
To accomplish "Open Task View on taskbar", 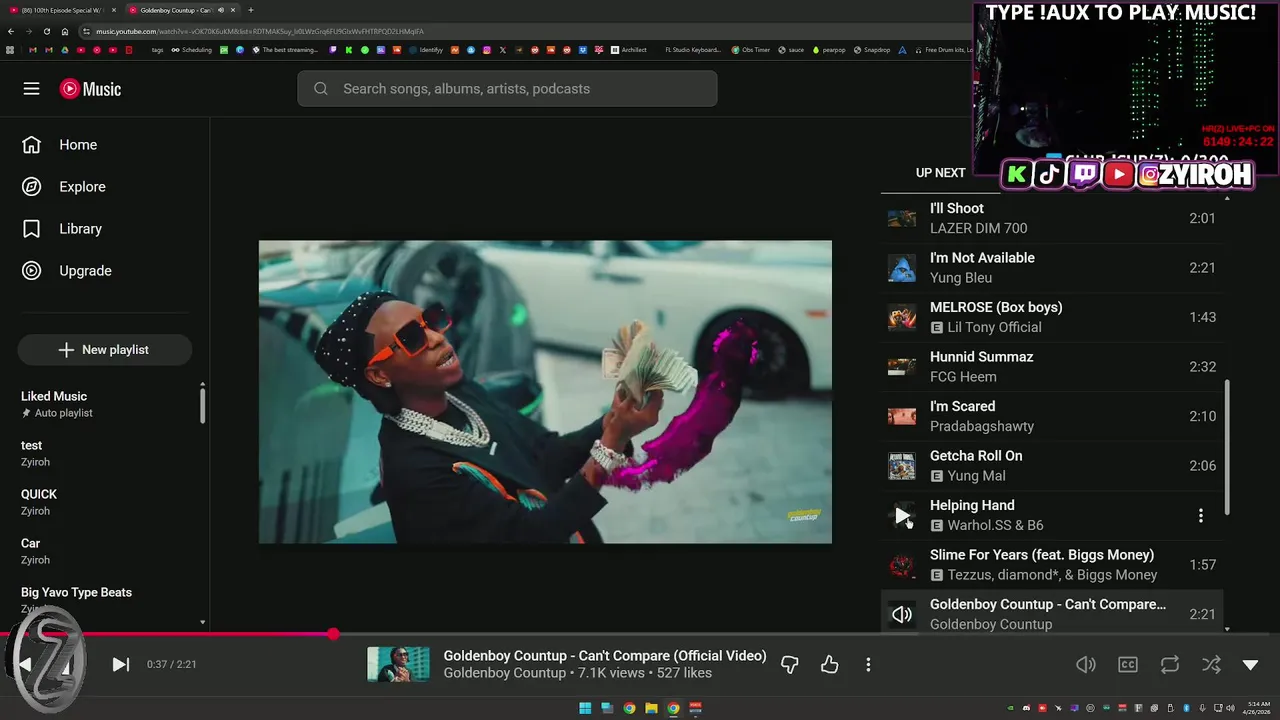I will coord(607,708).
